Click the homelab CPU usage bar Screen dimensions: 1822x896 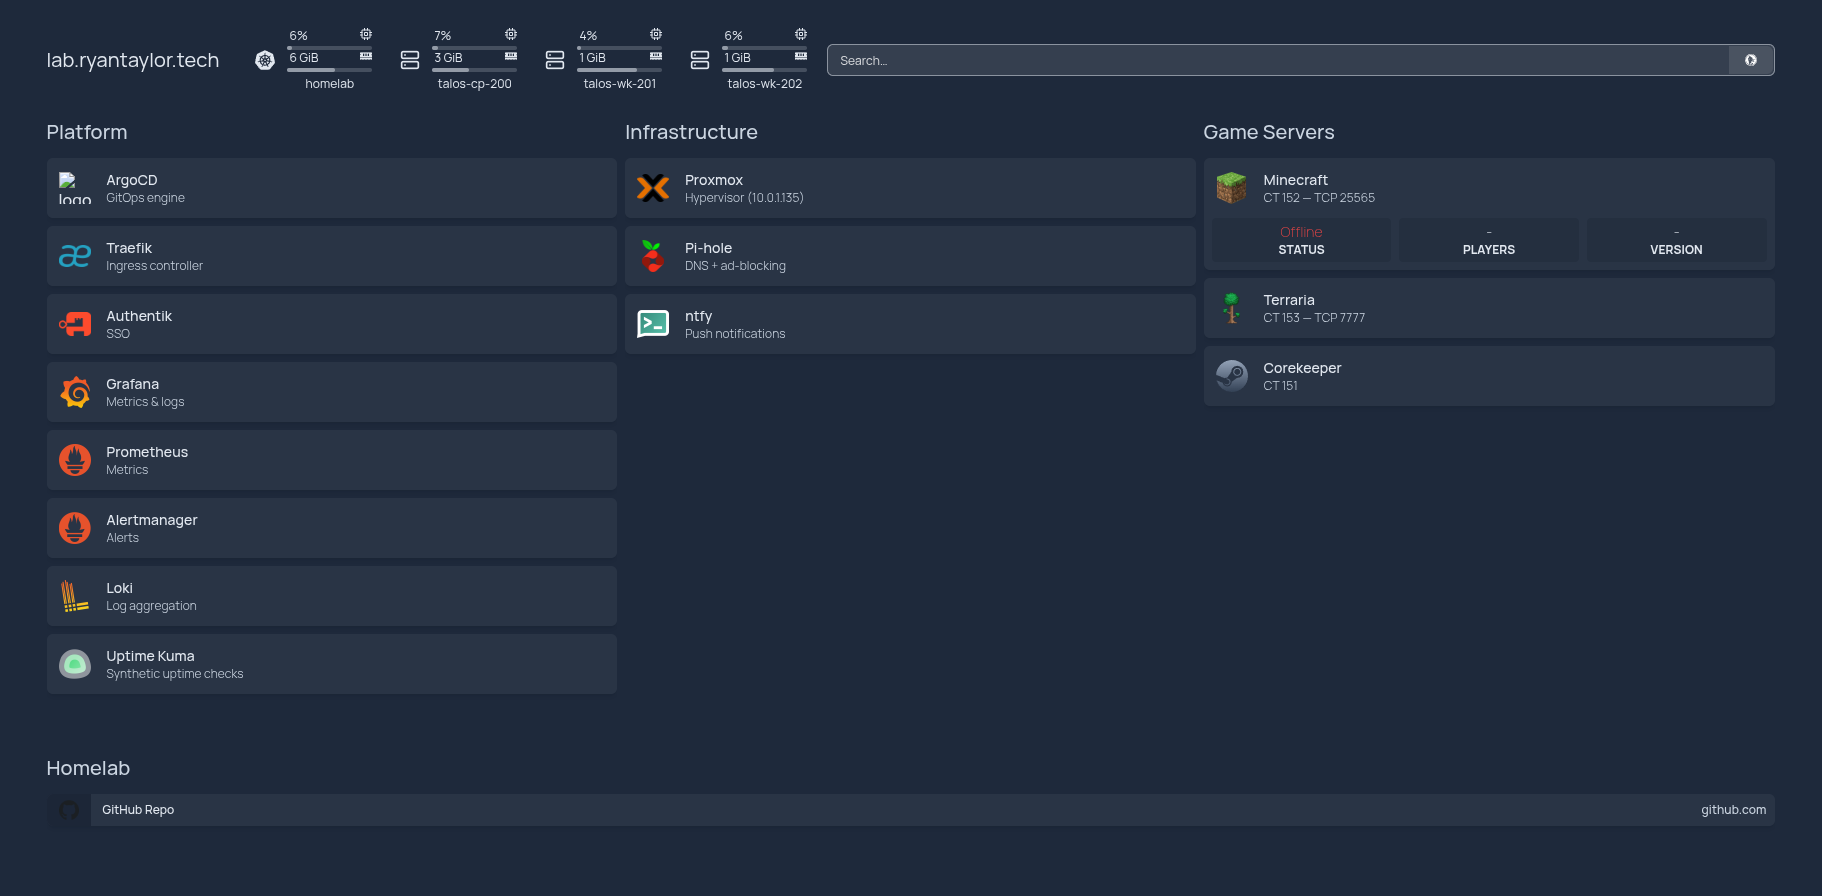click(x=330, y=47)
